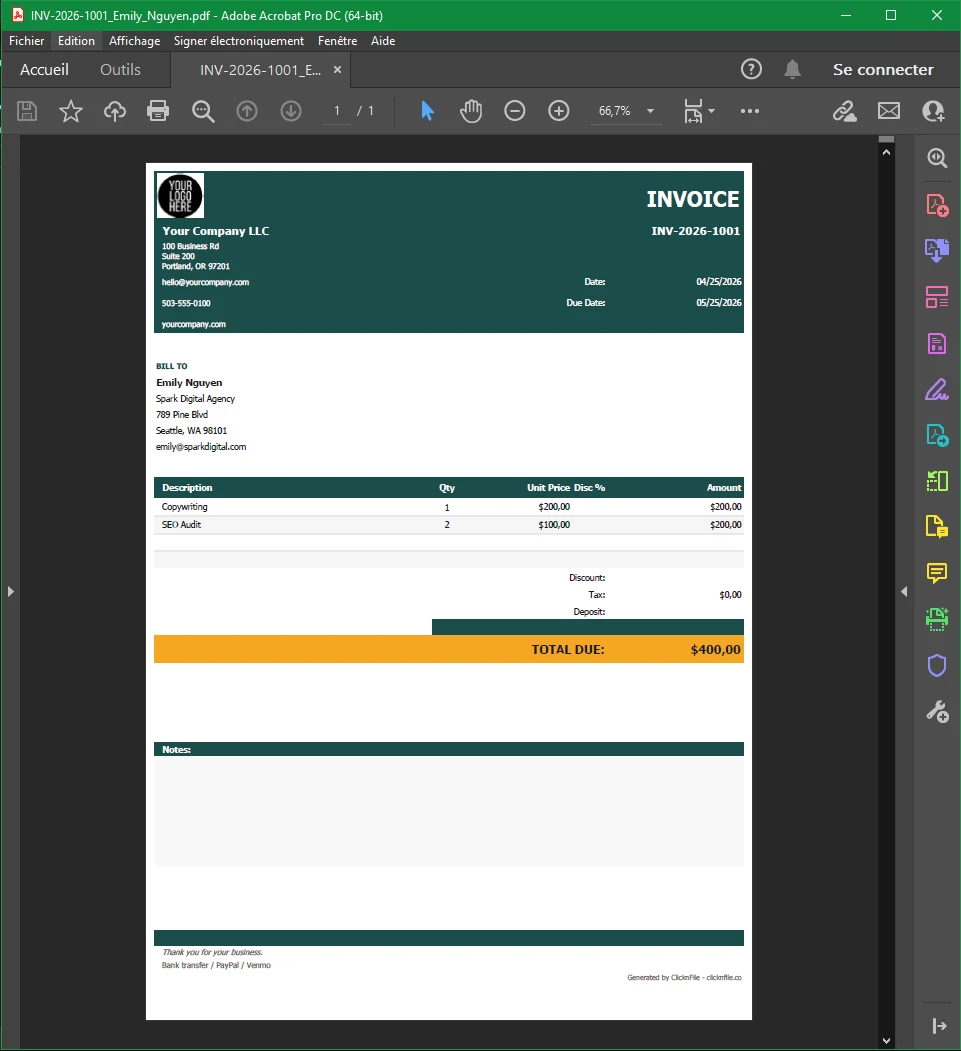This screenshot has height=1051, width=961.
Task: Select the INV-2026-1001_E... document tab
Action: pos(260,70)
